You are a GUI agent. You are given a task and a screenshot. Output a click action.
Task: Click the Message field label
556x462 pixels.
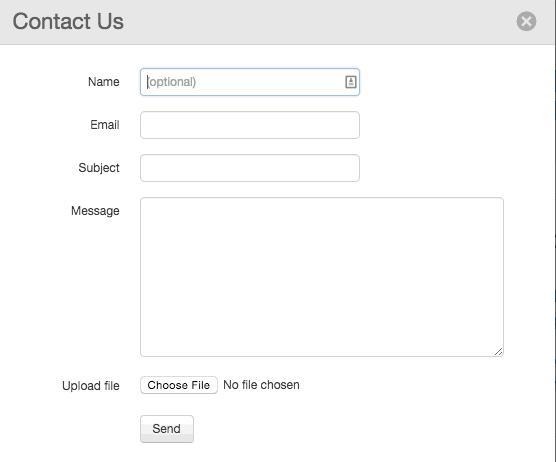[95, 211]
